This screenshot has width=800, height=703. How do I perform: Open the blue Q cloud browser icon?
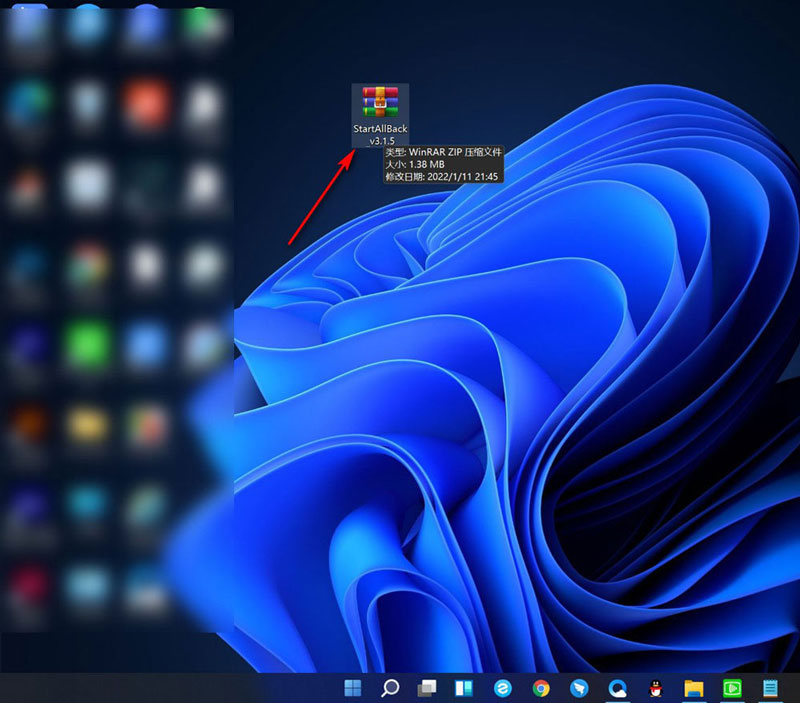(x=617, y=688)
